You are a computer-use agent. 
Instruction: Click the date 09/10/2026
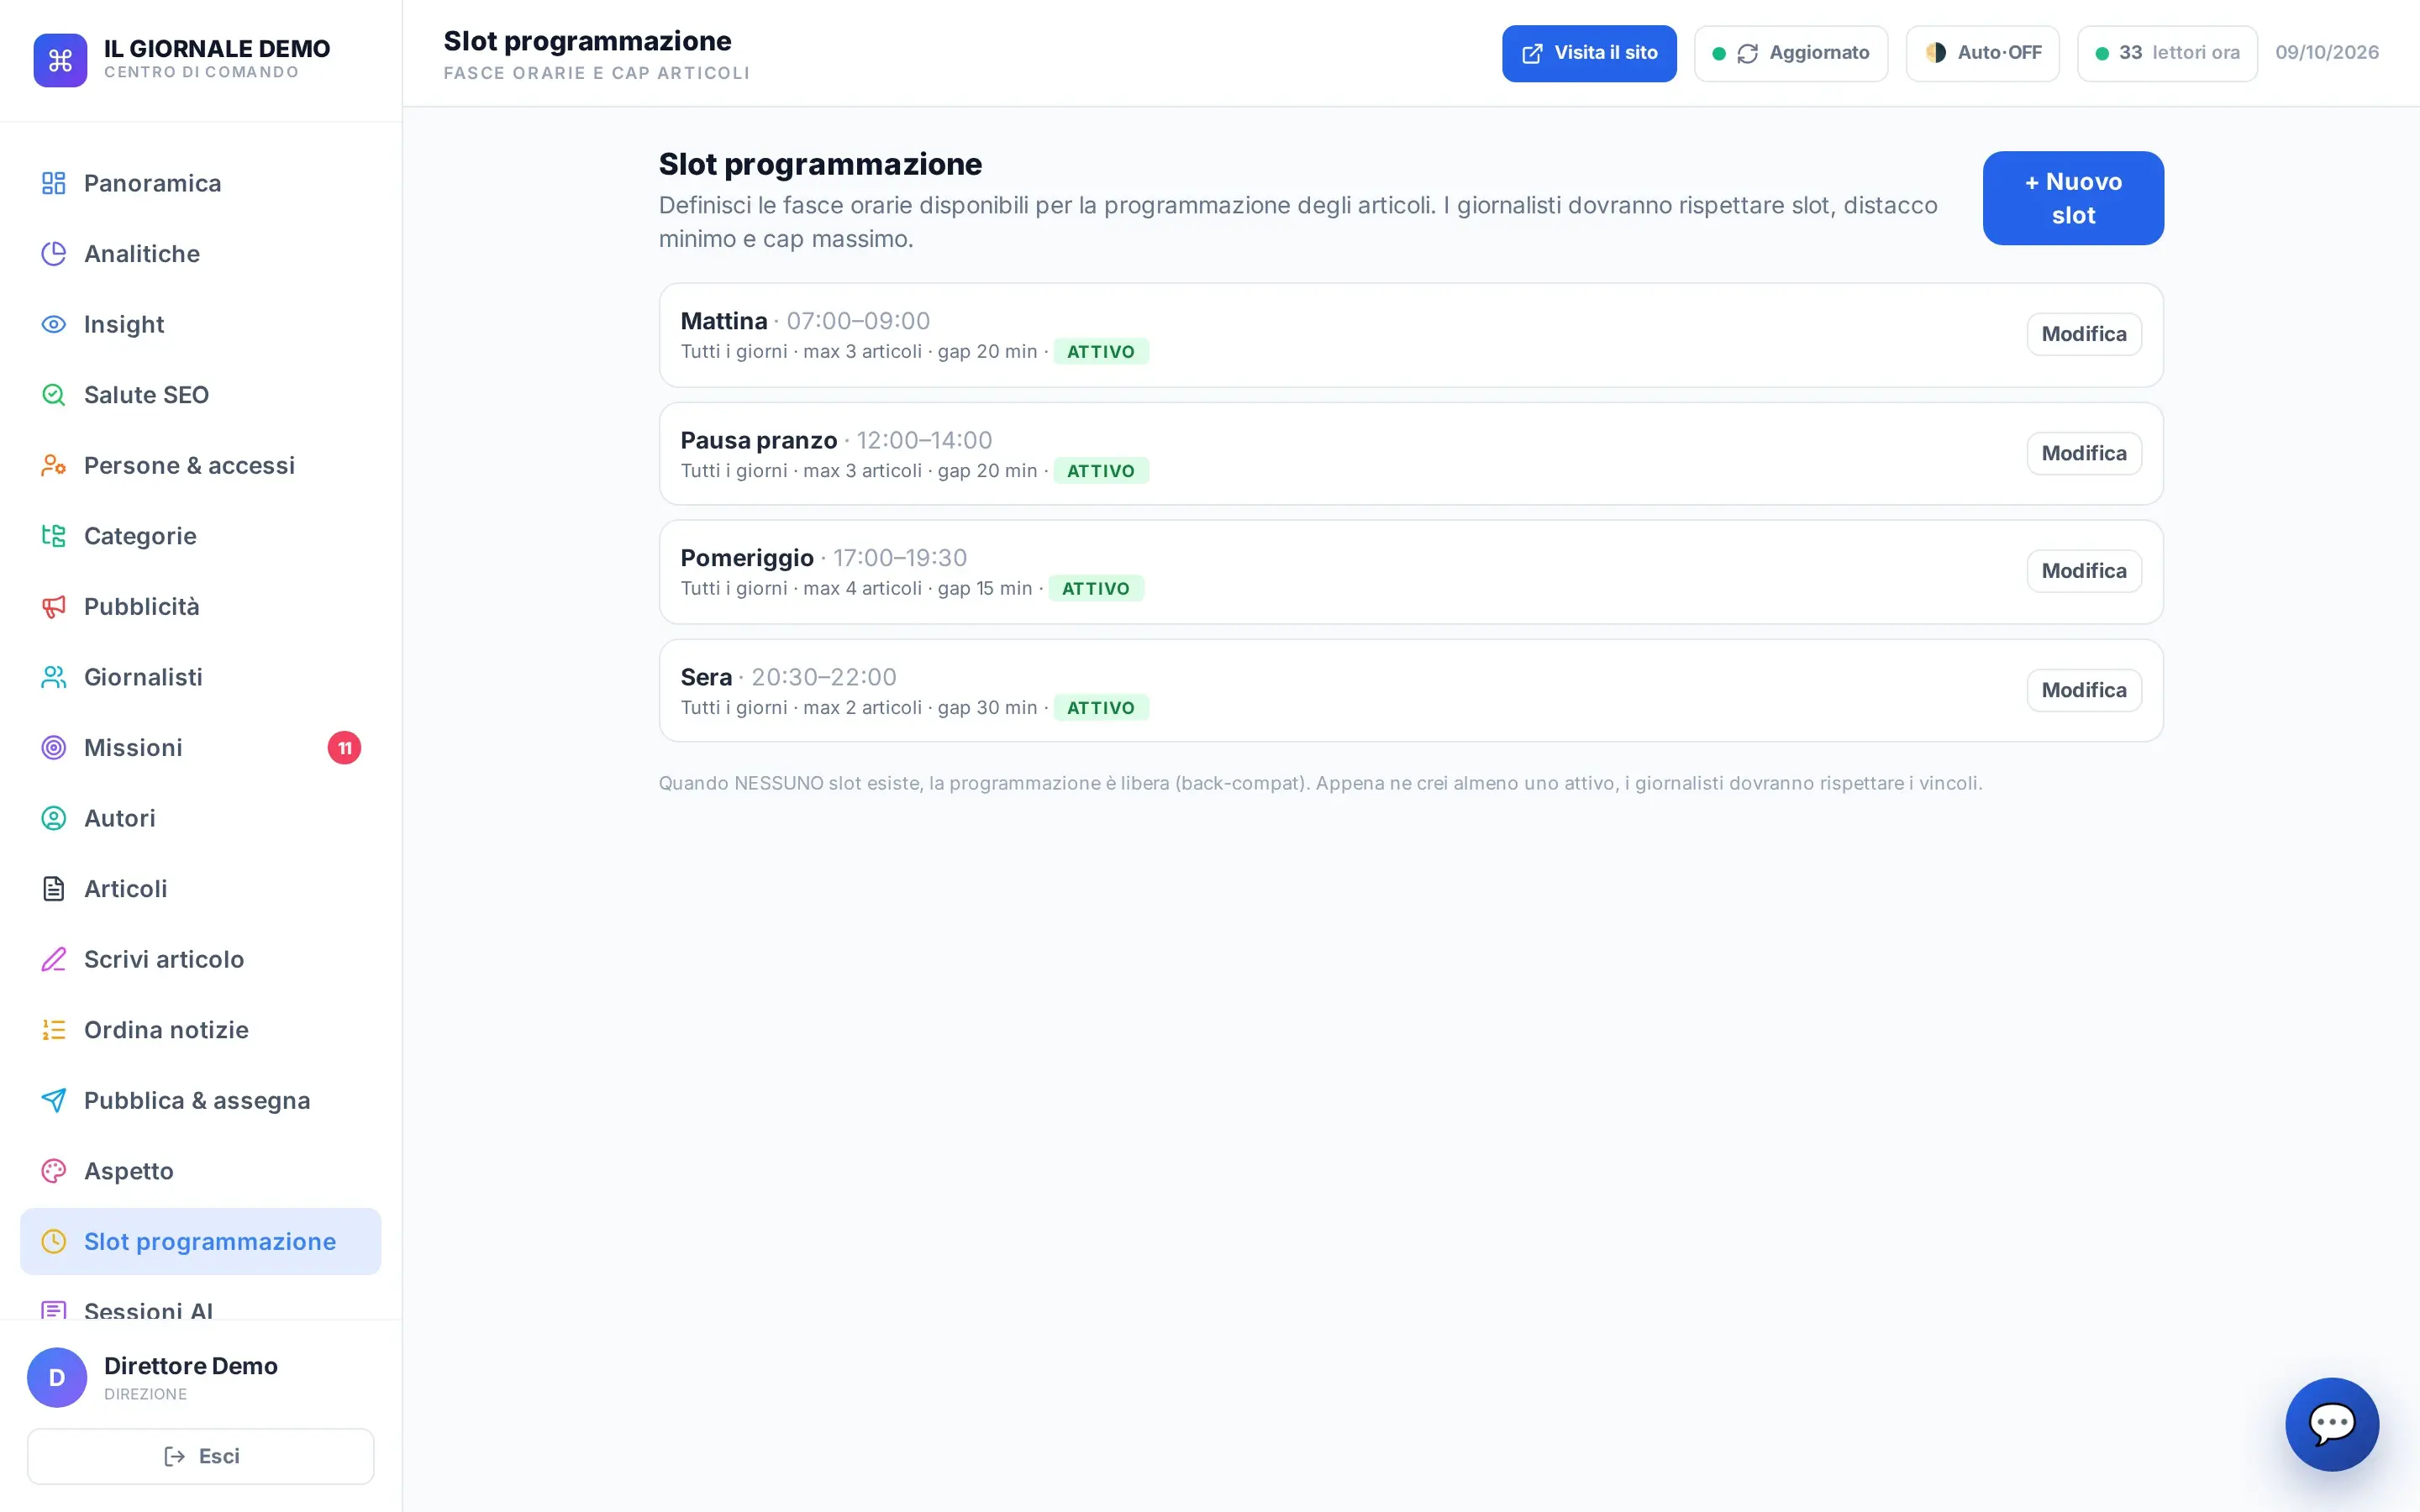click(2327, 52)
